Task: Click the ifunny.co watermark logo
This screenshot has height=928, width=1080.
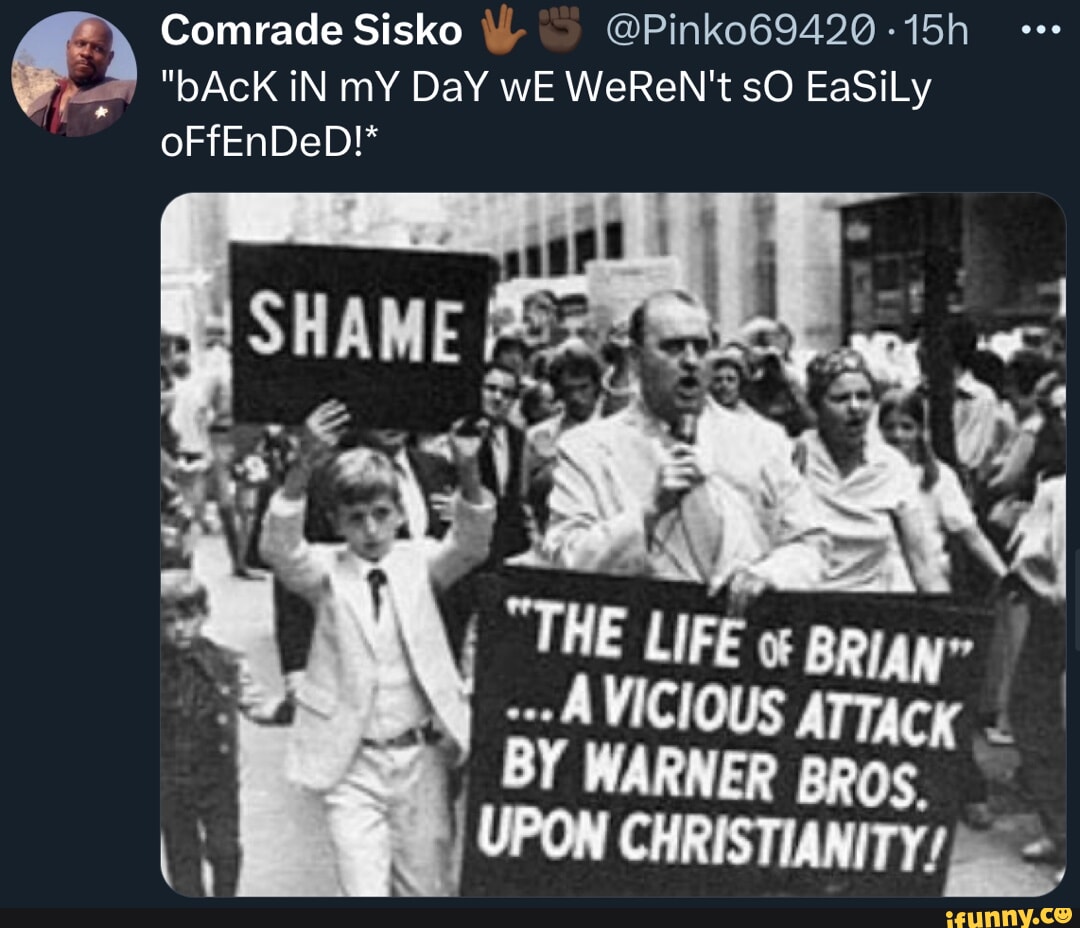Action: pos(1008,916)
